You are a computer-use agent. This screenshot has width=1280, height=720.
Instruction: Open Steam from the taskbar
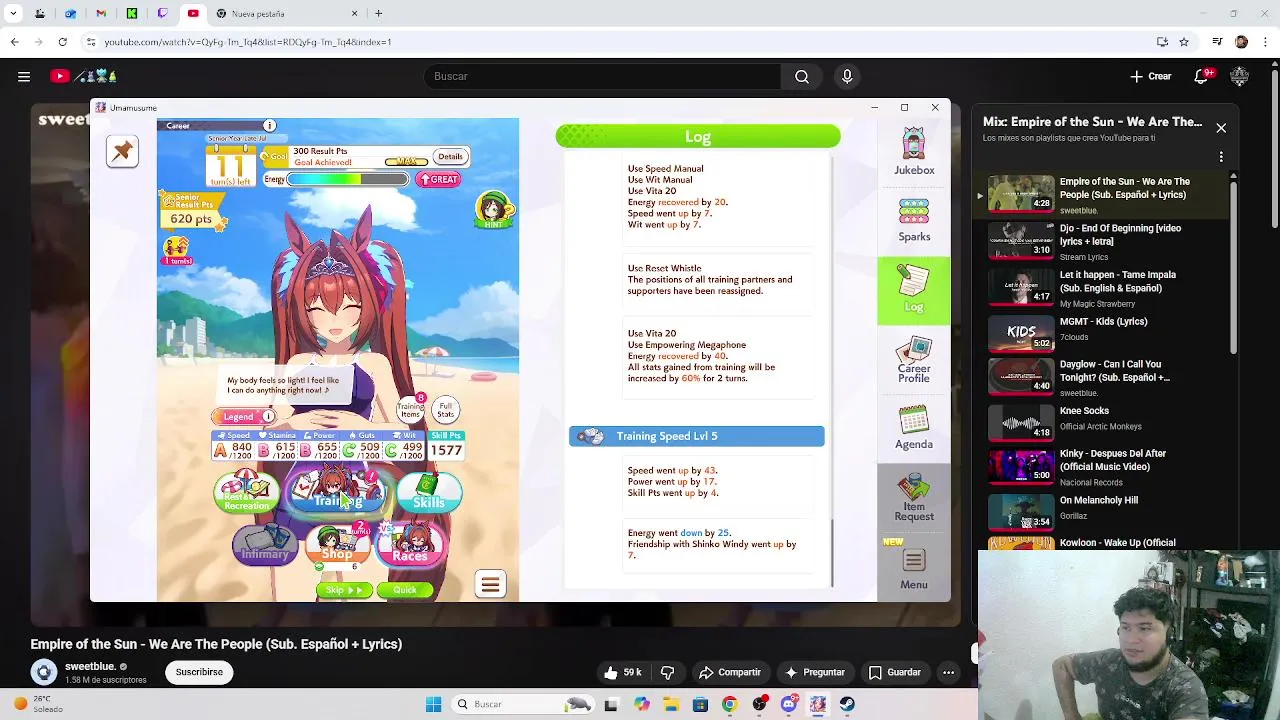847,704
